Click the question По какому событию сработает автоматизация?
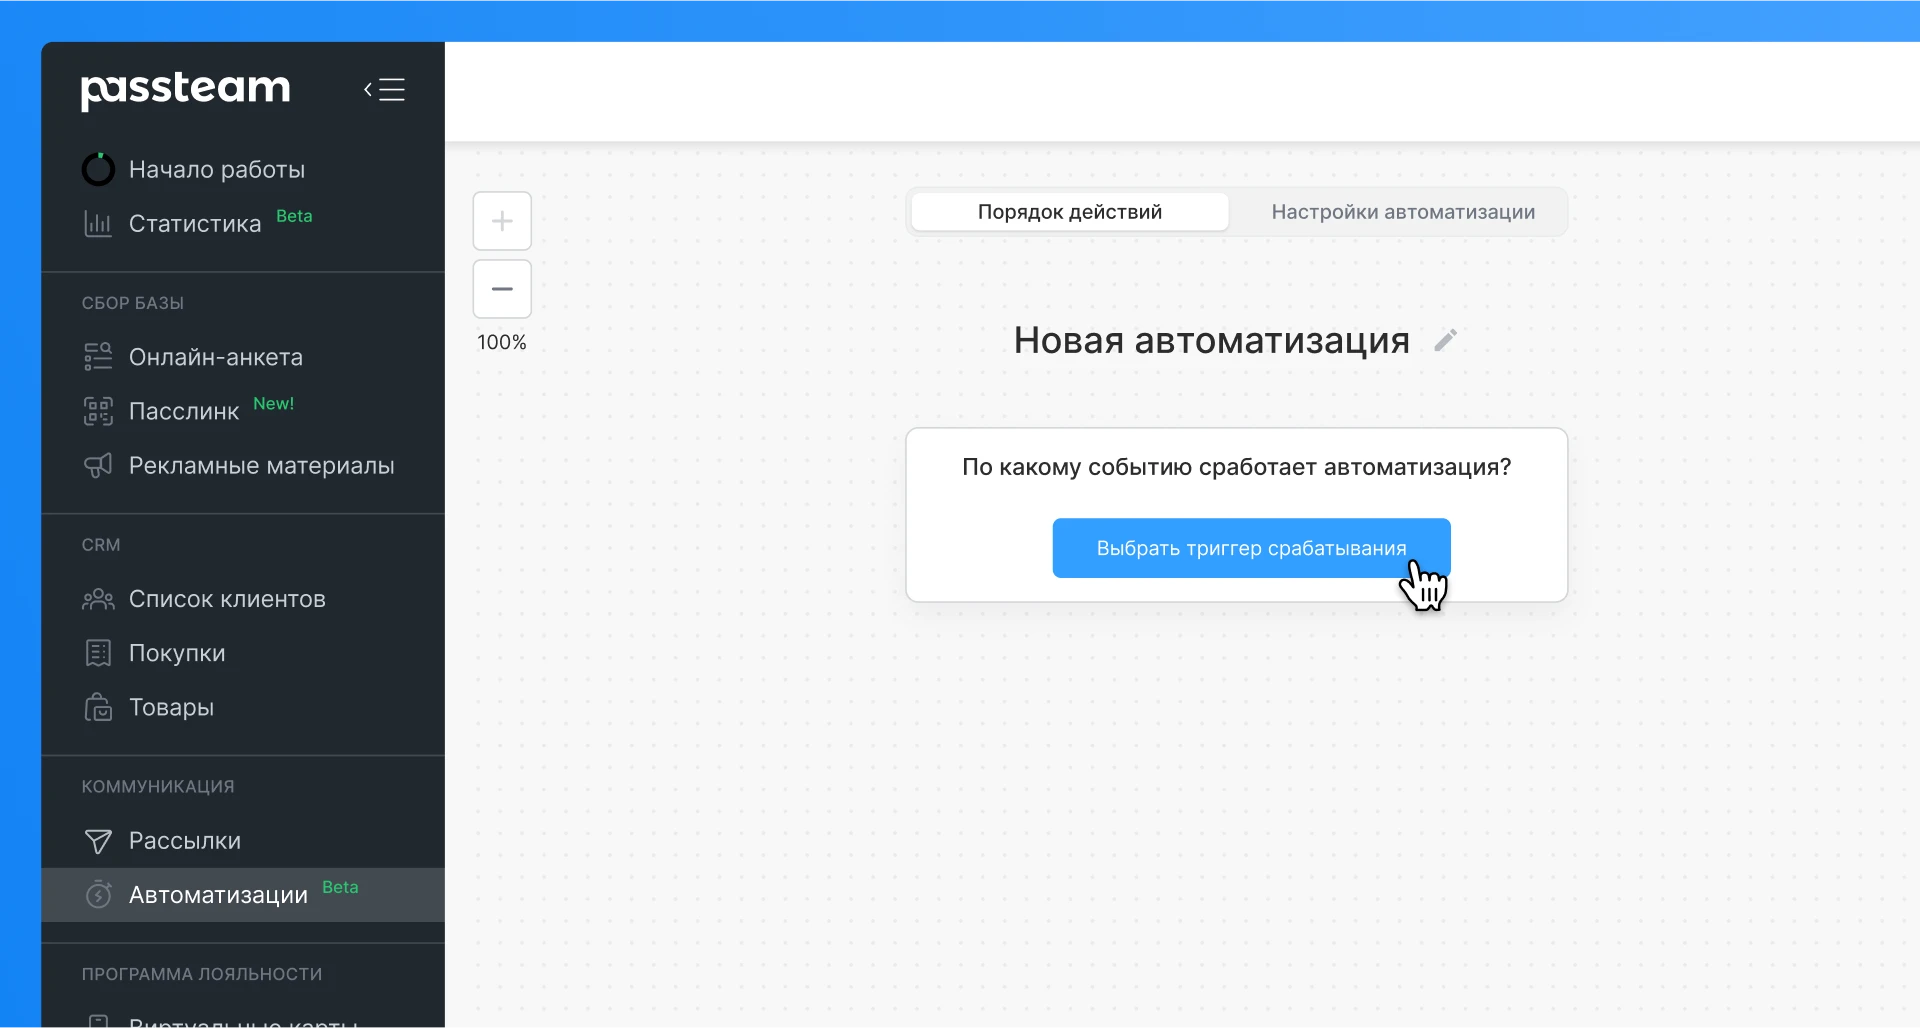 pos(1236,467)
